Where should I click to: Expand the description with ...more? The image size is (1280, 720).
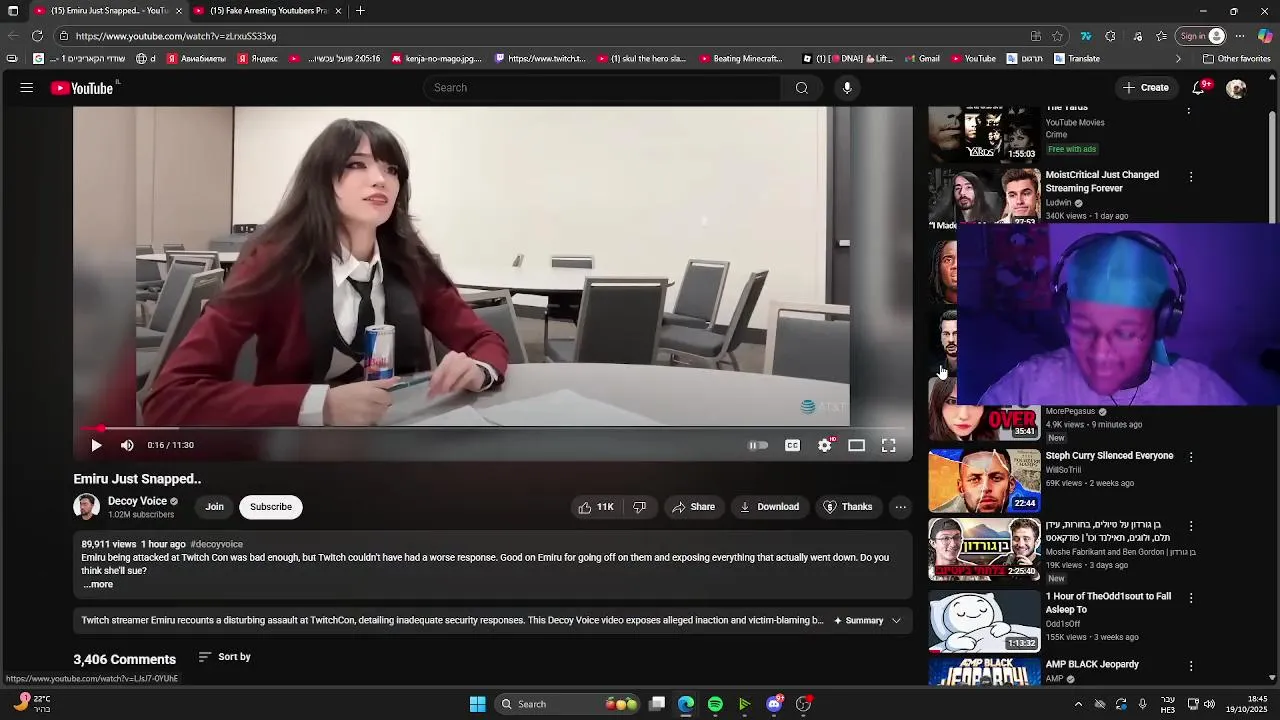[98, 585]
